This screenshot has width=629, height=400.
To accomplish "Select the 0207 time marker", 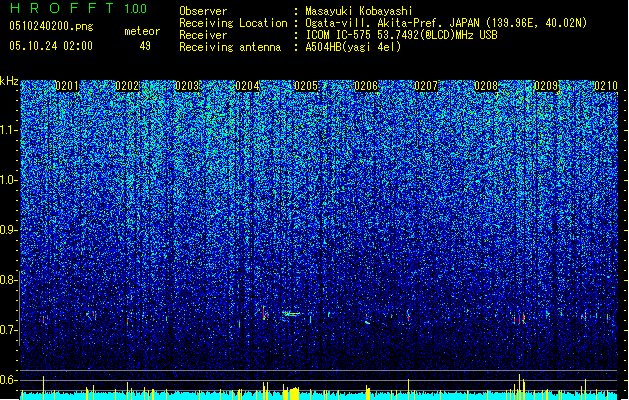I will [x=426, y=86].
